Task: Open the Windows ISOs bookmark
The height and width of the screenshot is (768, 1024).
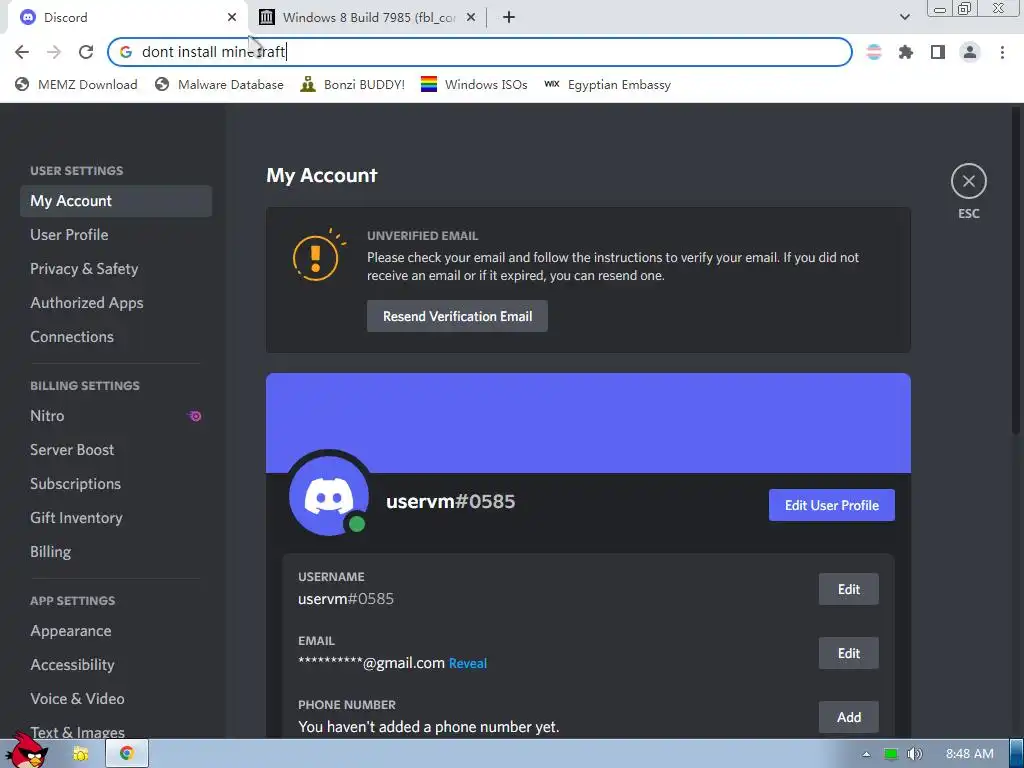Action: point(474,85)
